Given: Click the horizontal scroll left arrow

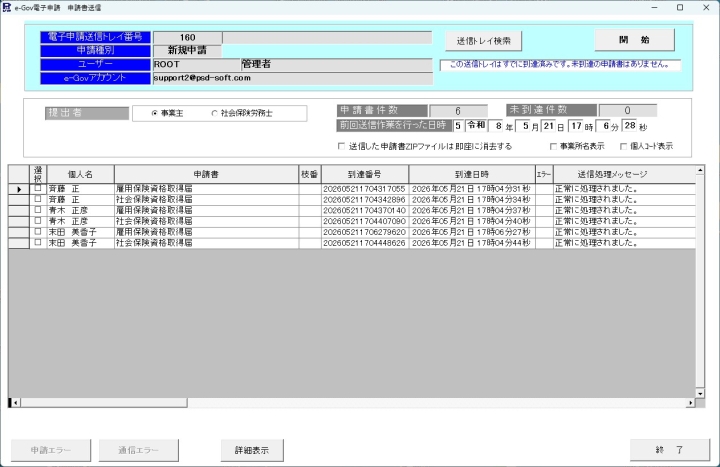Looking at the screenshot, I should click(x=15, y=403).
